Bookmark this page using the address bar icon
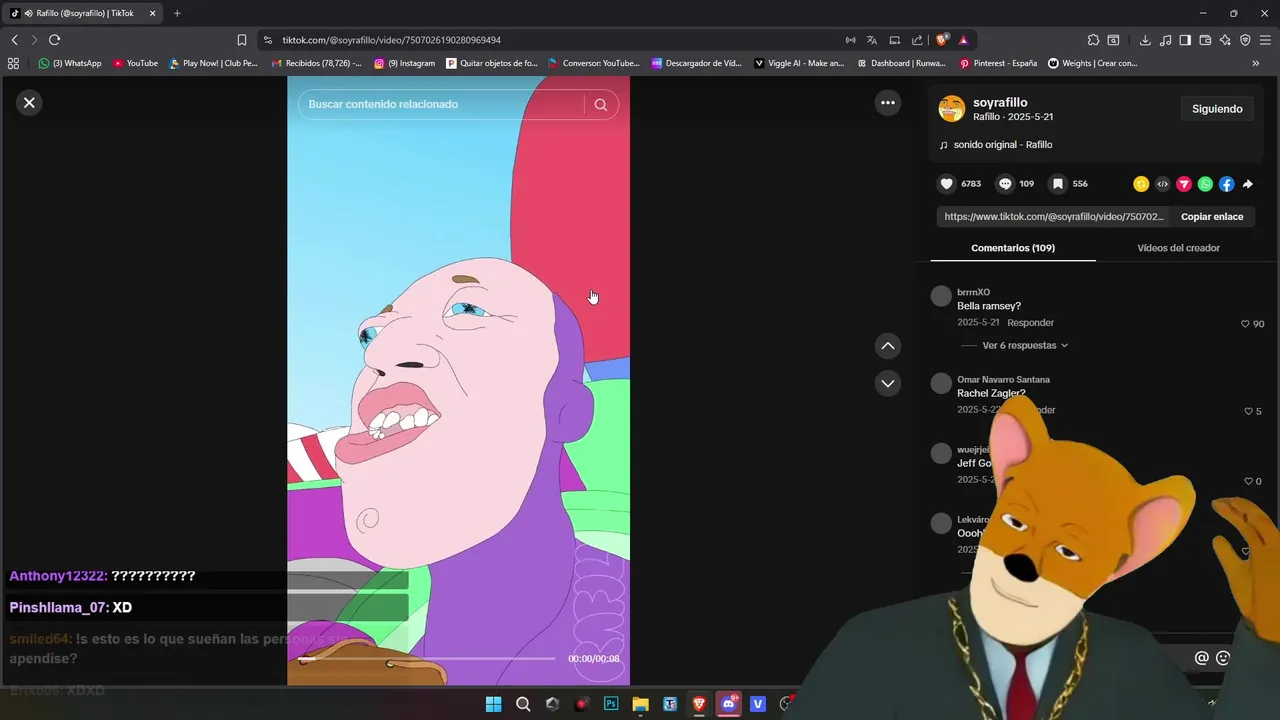The height and width of the screenshot is (720, 1280). coord(242,40)
